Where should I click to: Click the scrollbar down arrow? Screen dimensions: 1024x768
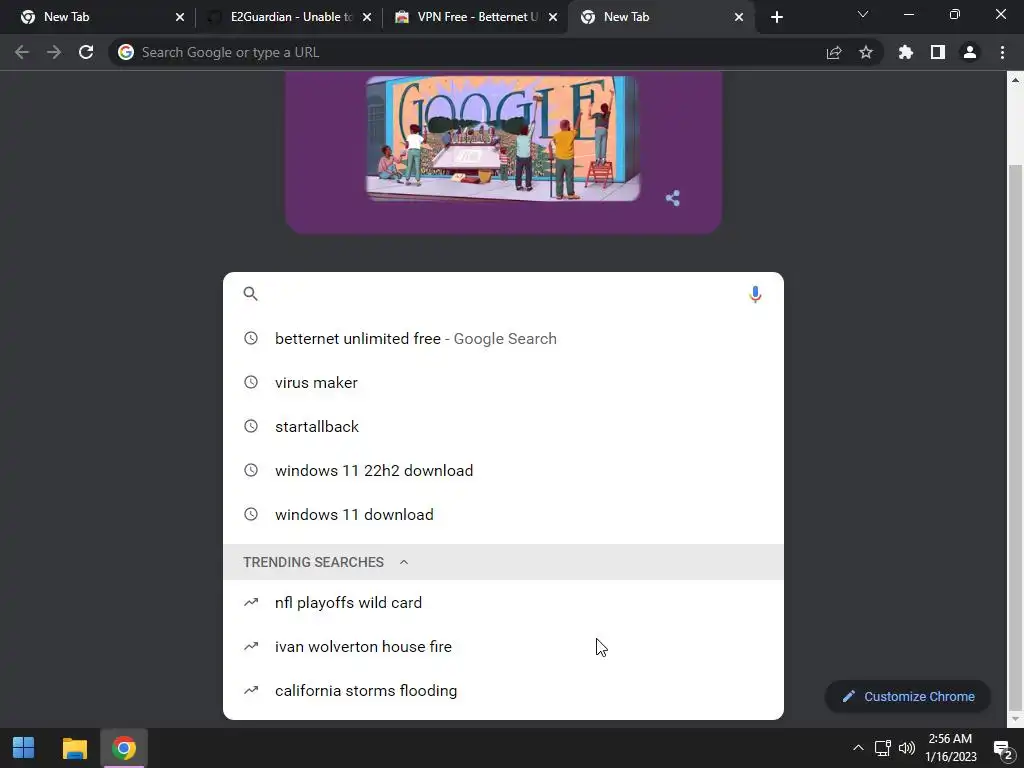tap(1015, 719)
